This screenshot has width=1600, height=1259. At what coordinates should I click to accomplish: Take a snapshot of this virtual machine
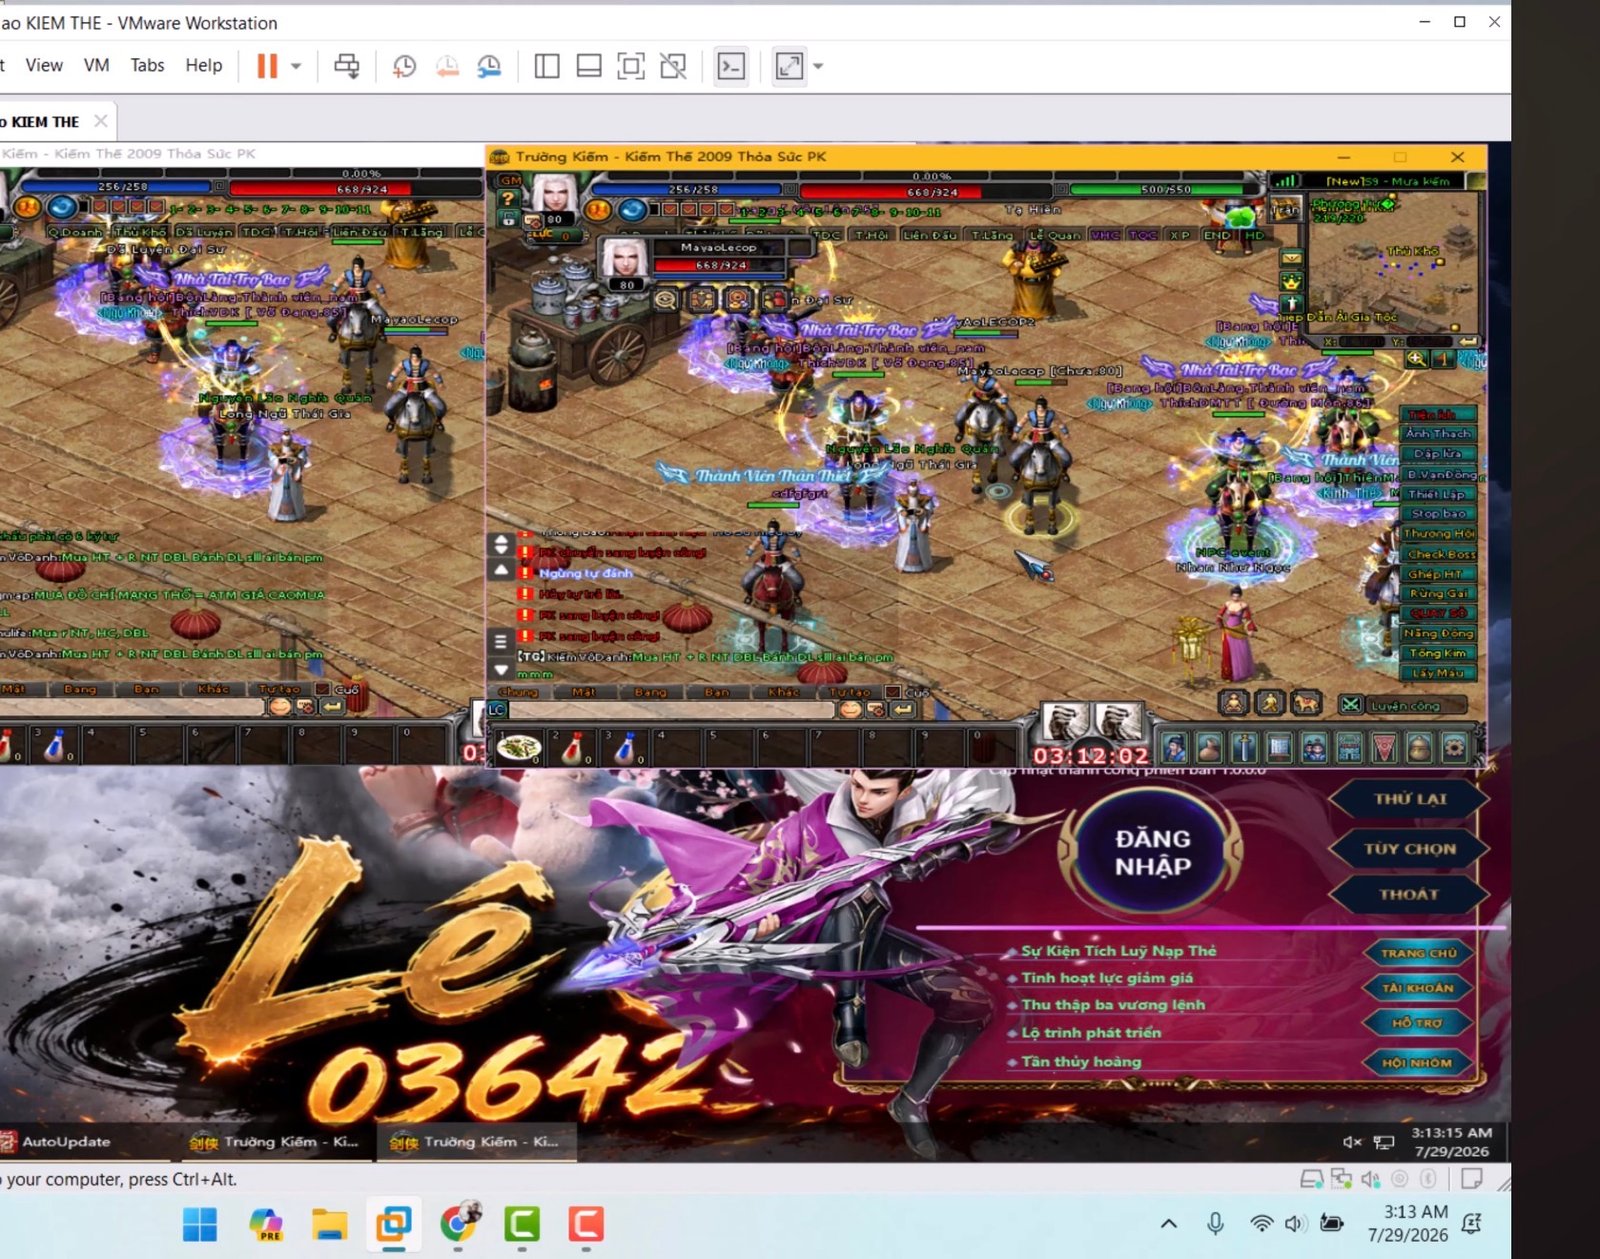coord(404,66)
